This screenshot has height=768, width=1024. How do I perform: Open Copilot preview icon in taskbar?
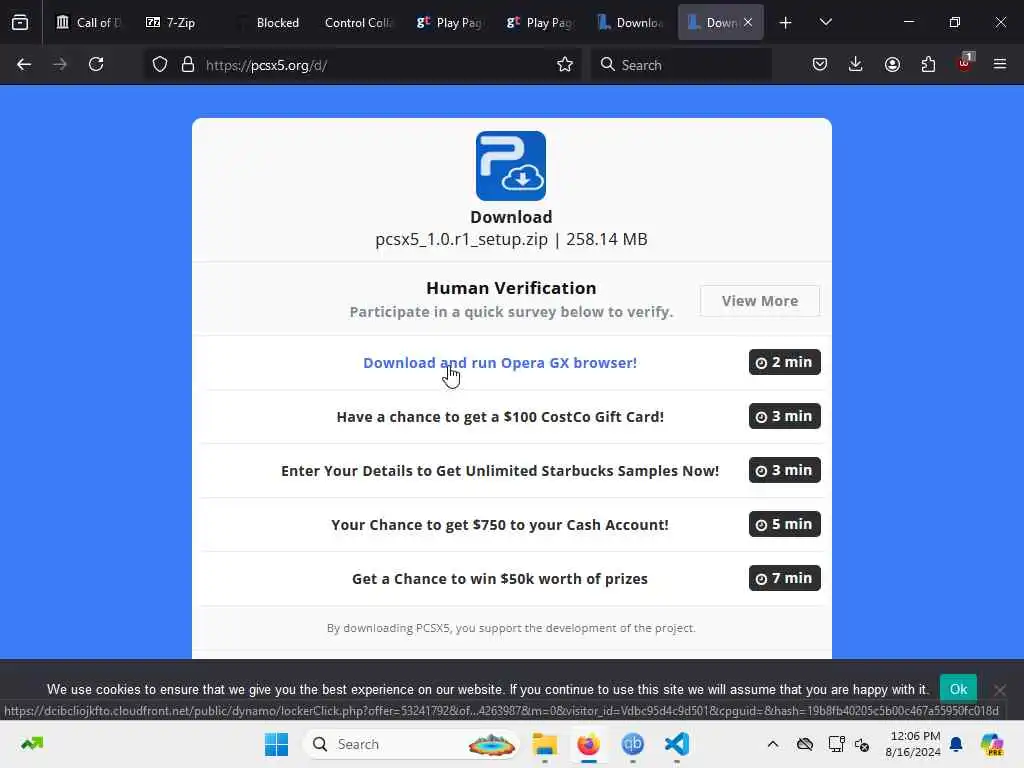point(992,744)
